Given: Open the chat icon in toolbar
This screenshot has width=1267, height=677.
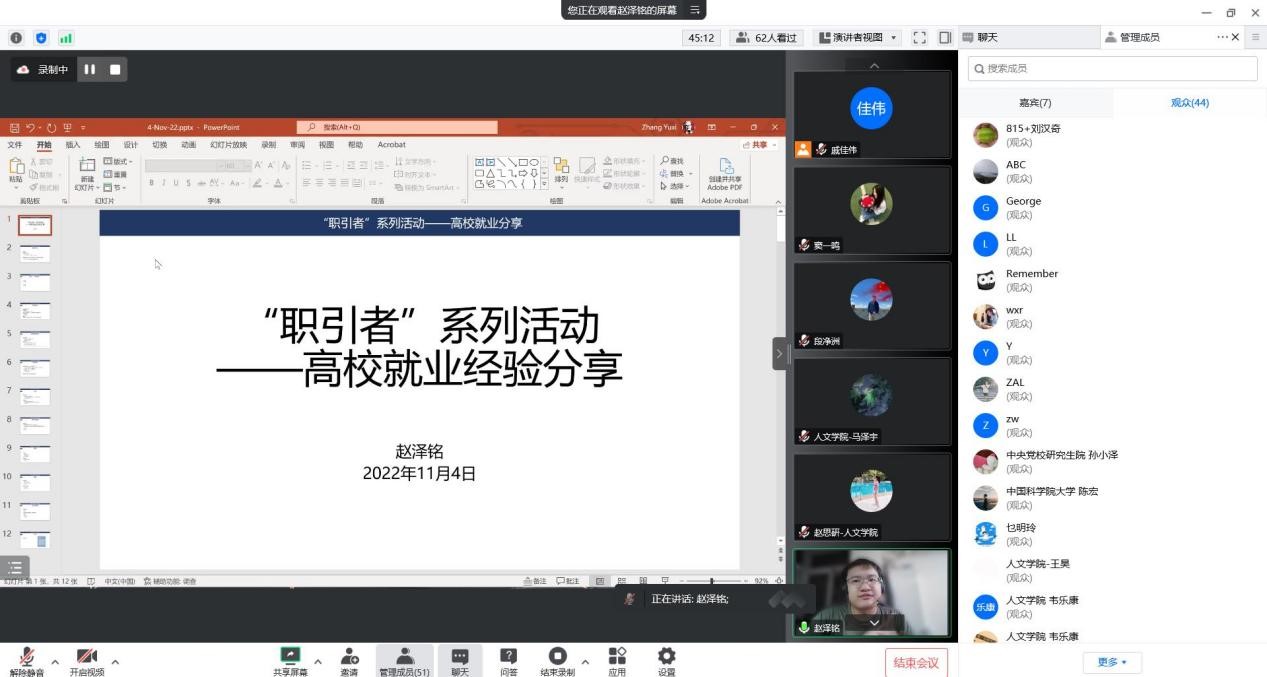Looking at the screenshot, I should (x=459, y=656).
